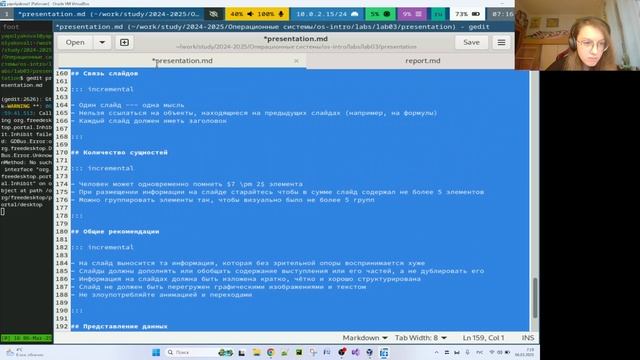The width and height of the screenshot is (640, 360).
Task: Switch to the report.md tab
Action: (423, 61)
